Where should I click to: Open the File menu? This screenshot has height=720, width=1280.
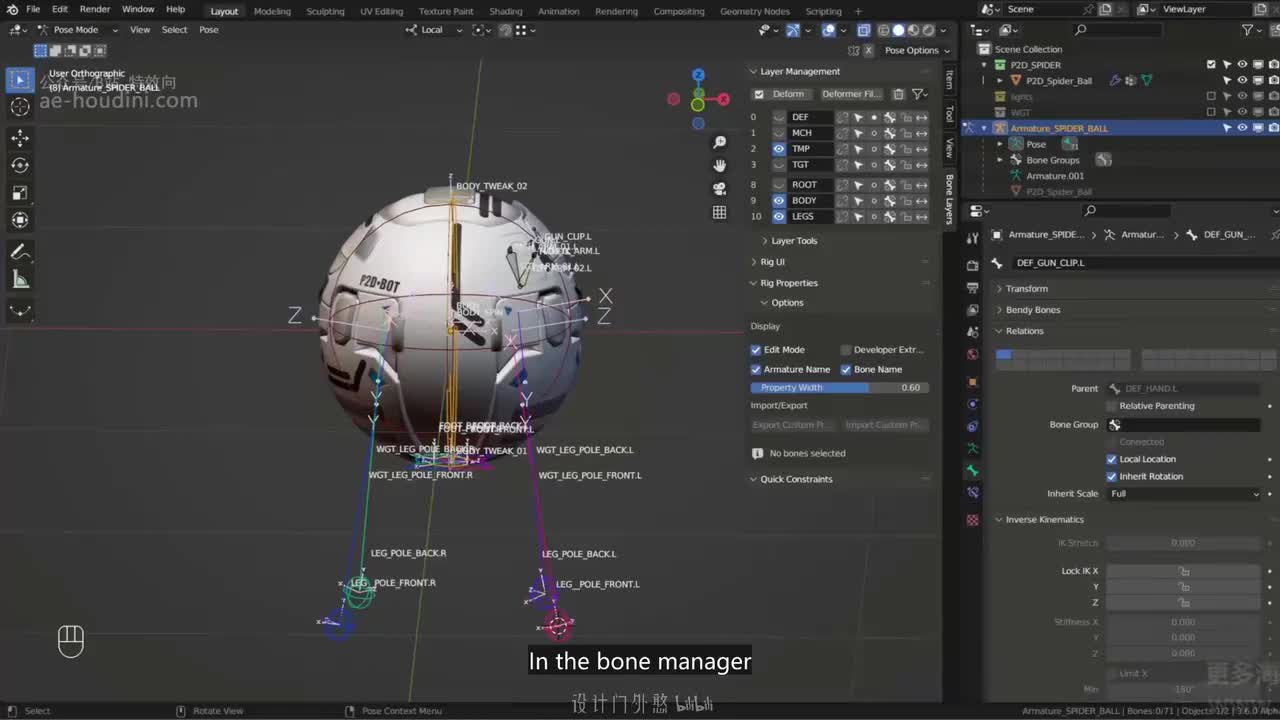click(33, 10)
